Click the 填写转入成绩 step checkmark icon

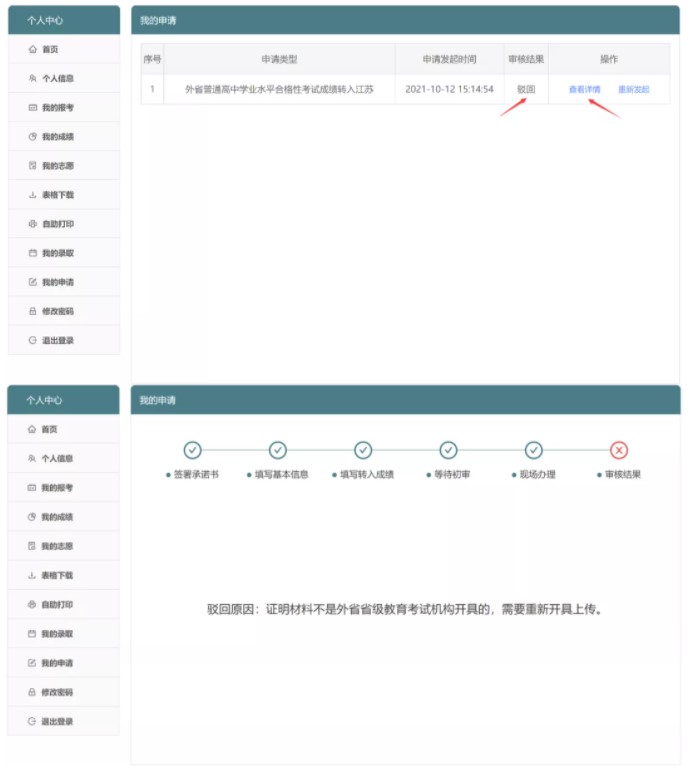(x=363, y=450)
